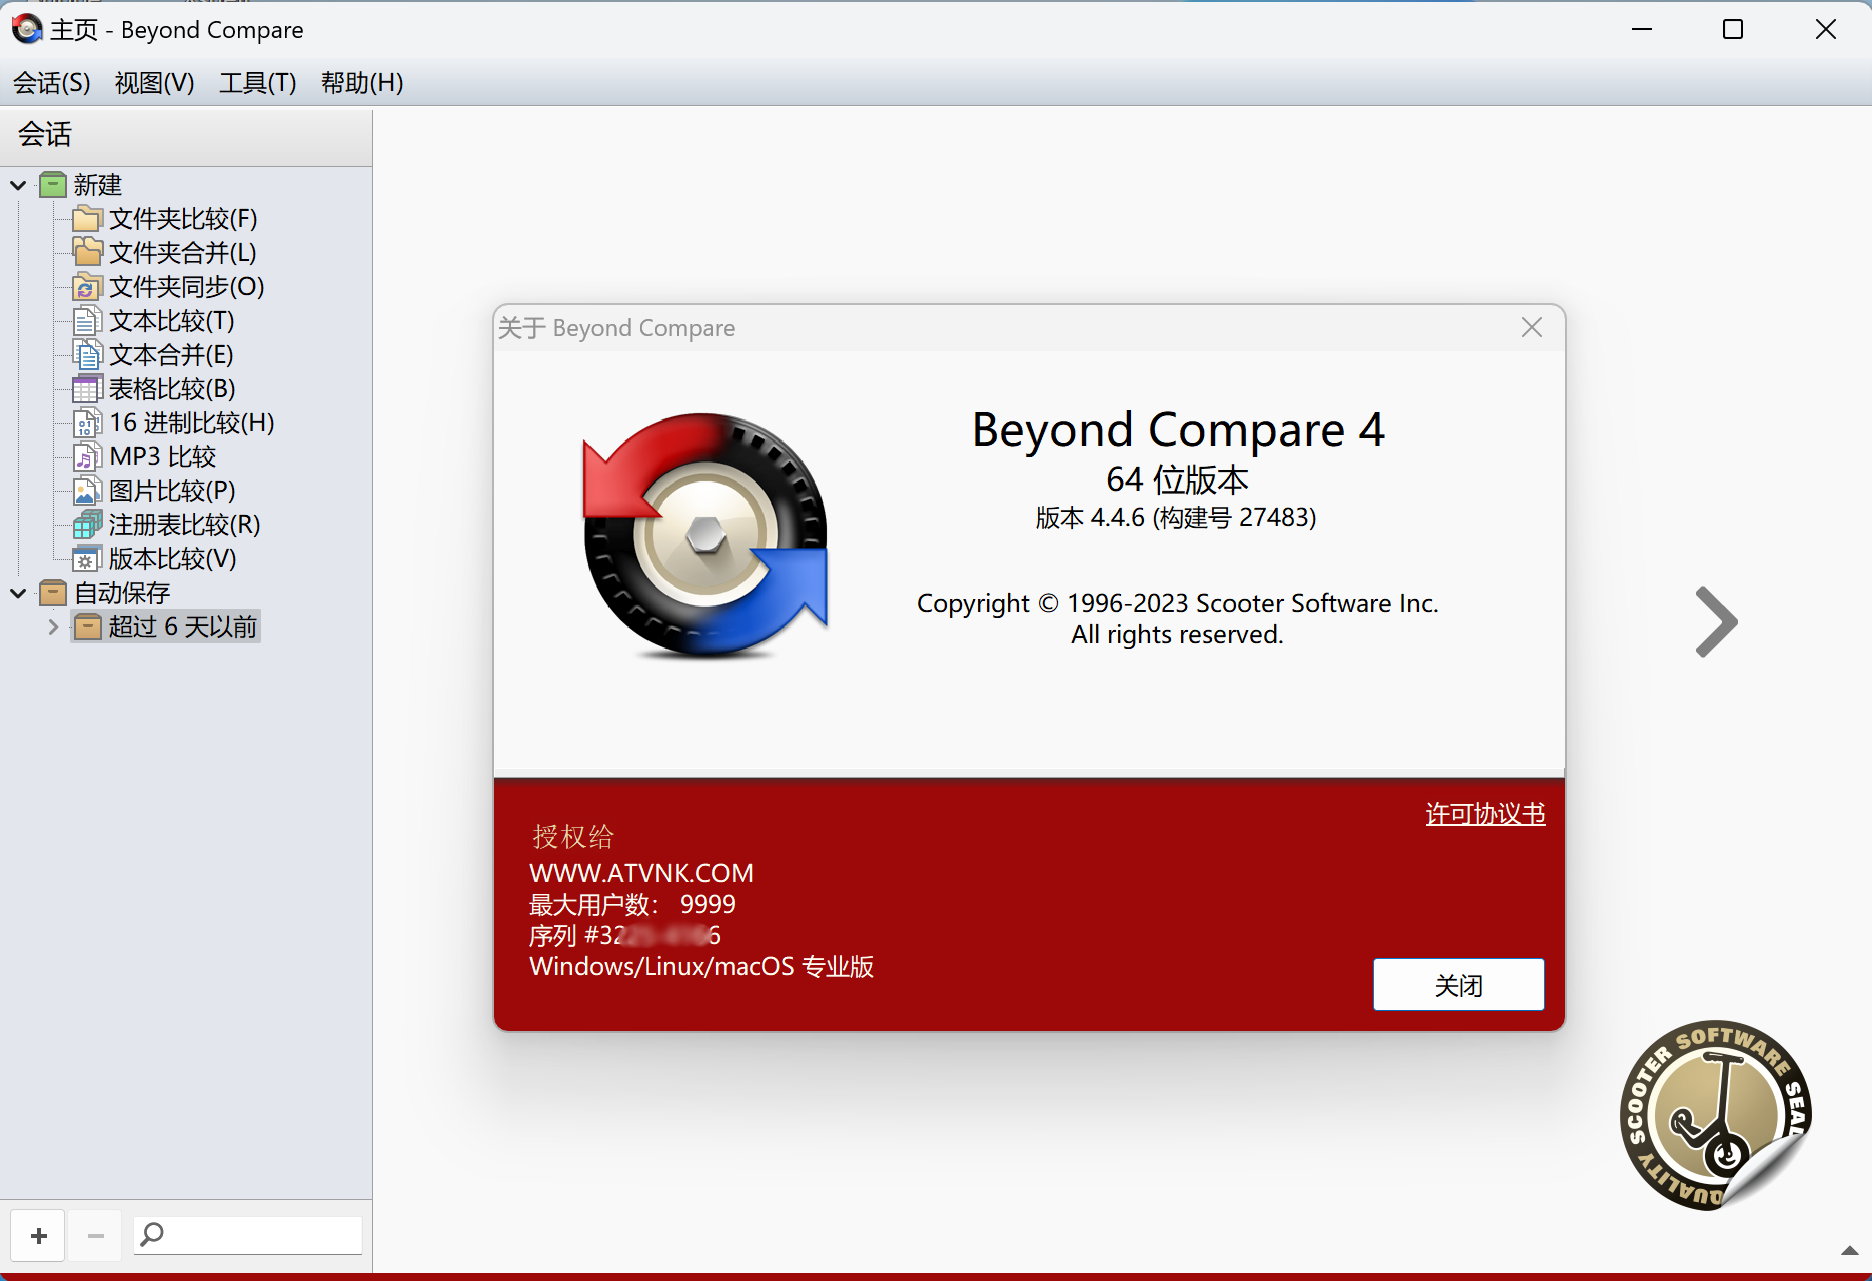Click the 授权给 label
Viewport: 1872px width, 1281px height.
tap(573, 836)
